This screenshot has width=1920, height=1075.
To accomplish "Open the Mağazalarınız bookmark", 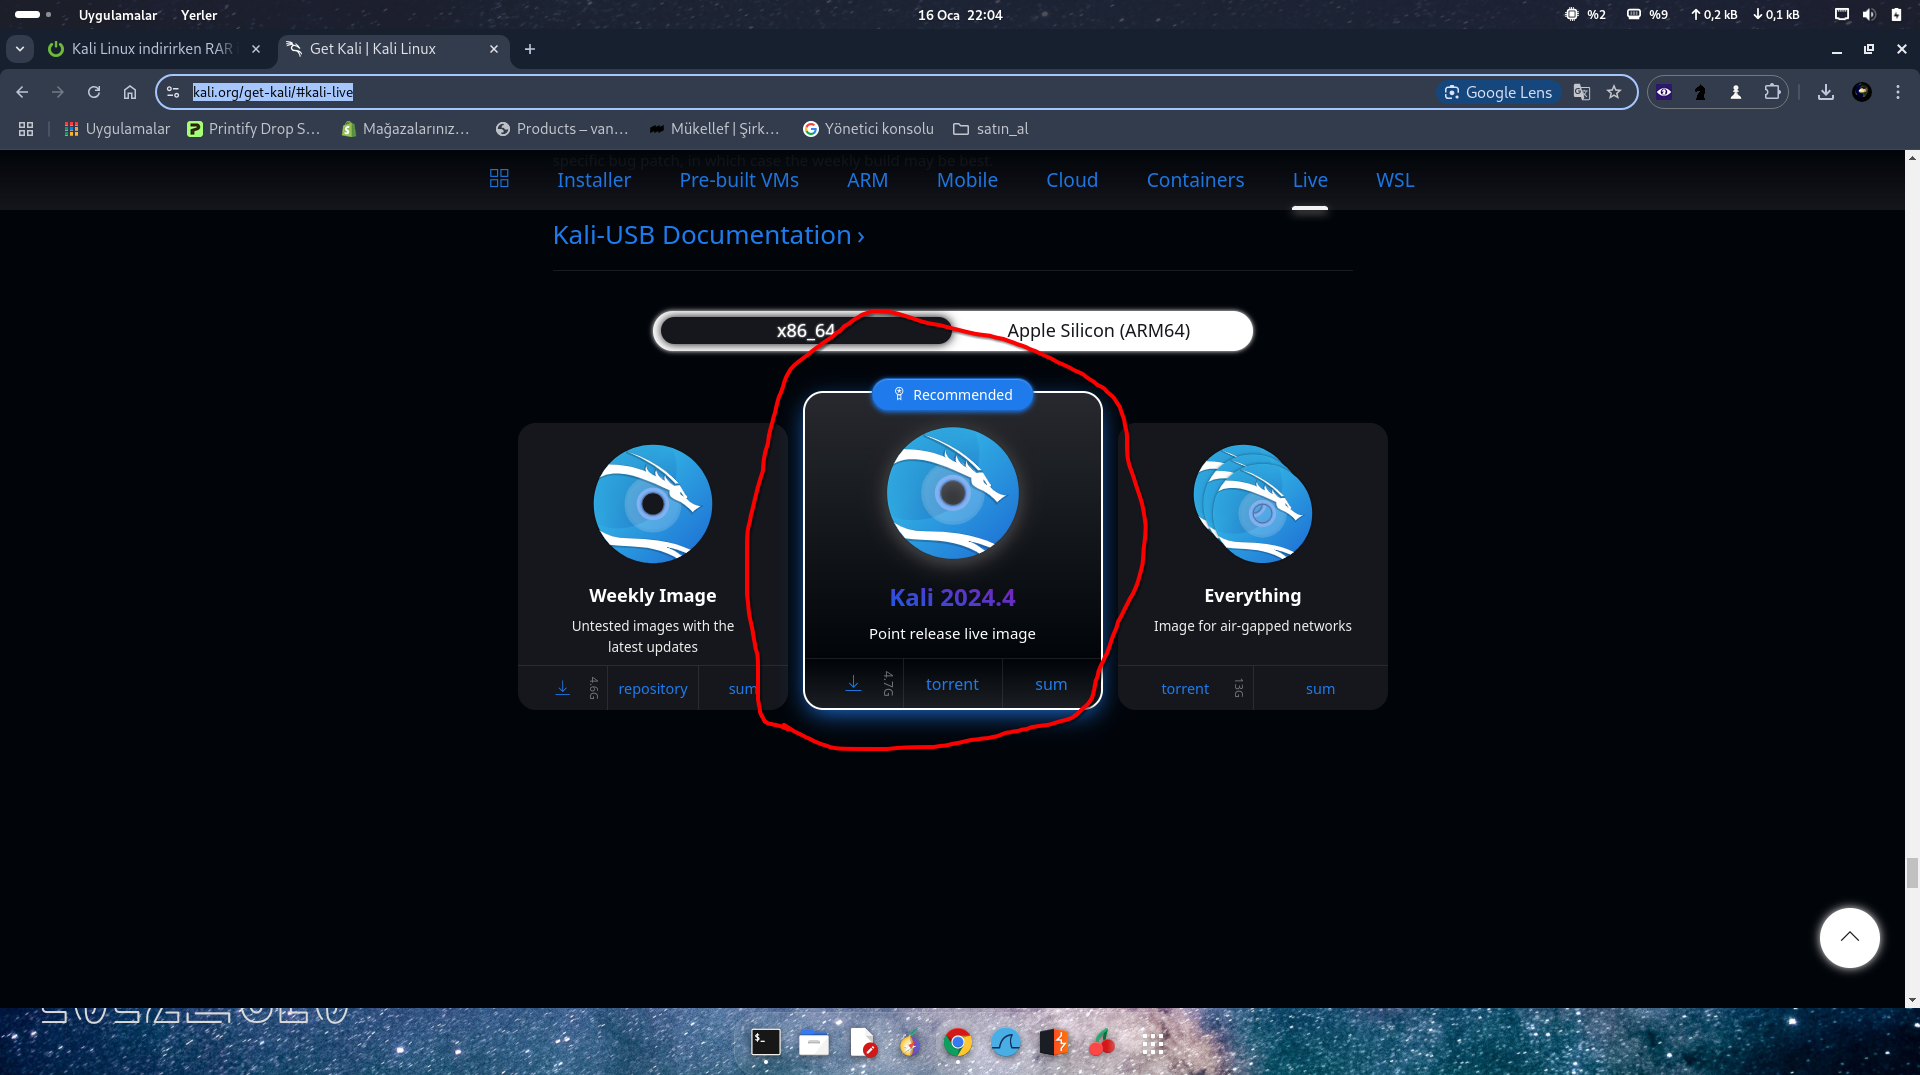I will click(405, 129).
